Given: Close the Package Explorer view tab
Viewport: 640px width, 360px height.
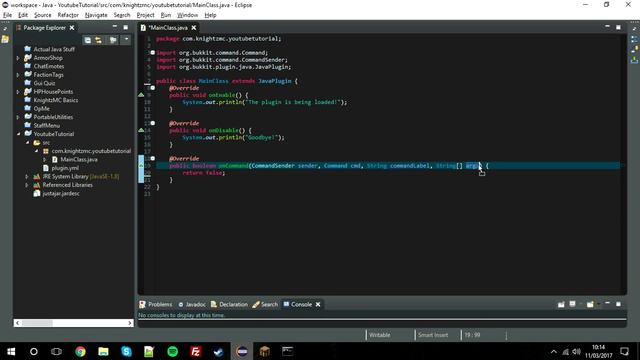Looking at the screenshot, I should point(72,28).
